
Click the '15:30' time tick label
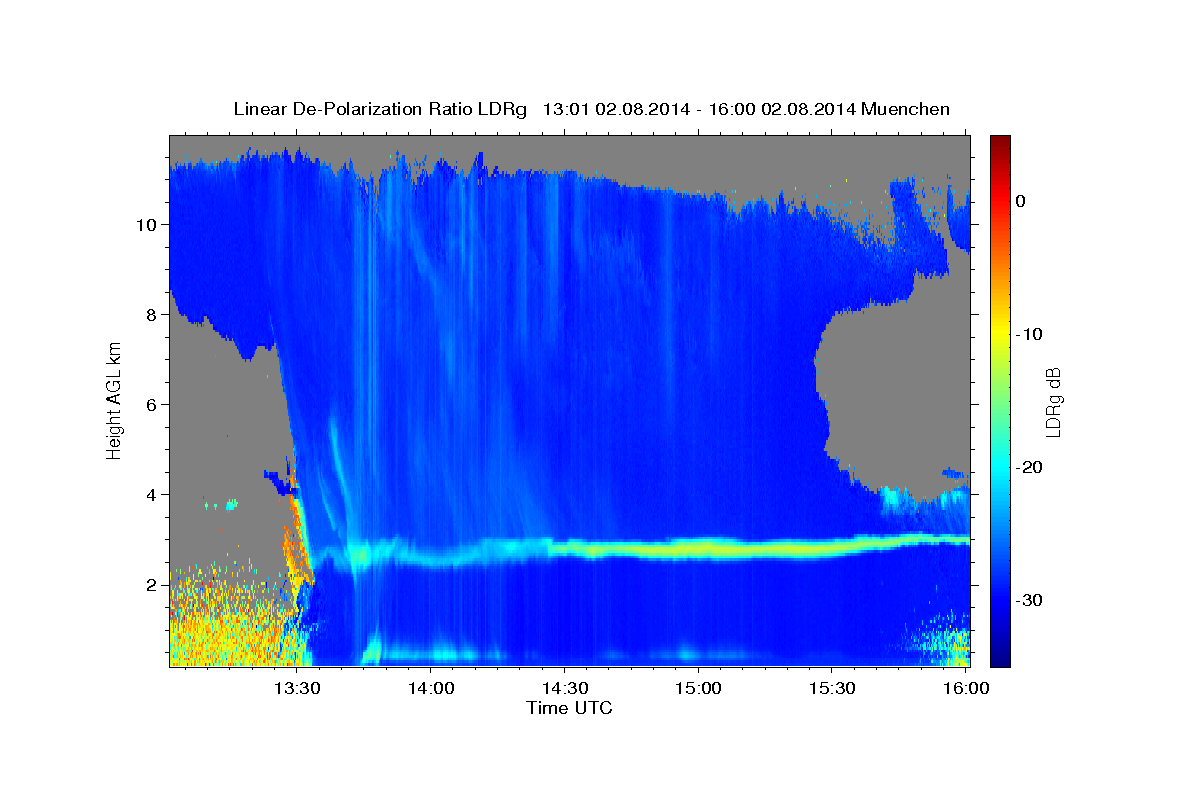[831, 689]
